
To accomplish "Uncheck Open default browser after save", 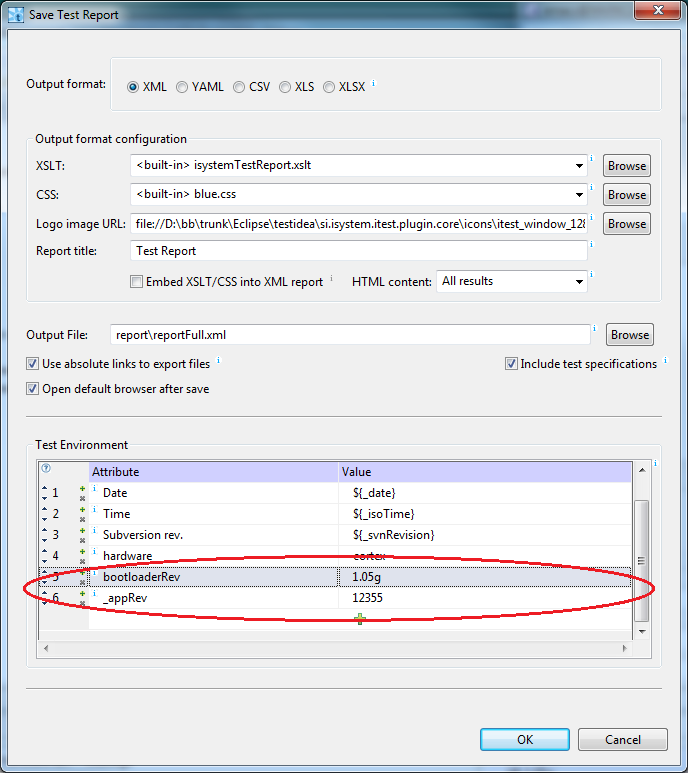I will [33, 389].
